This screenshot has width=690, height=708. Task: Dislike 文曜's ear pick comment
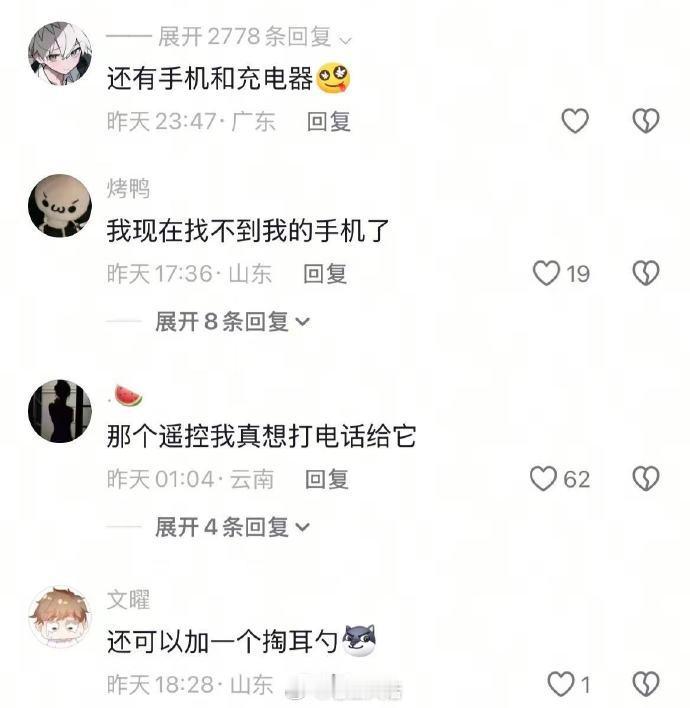pos(646,684)
